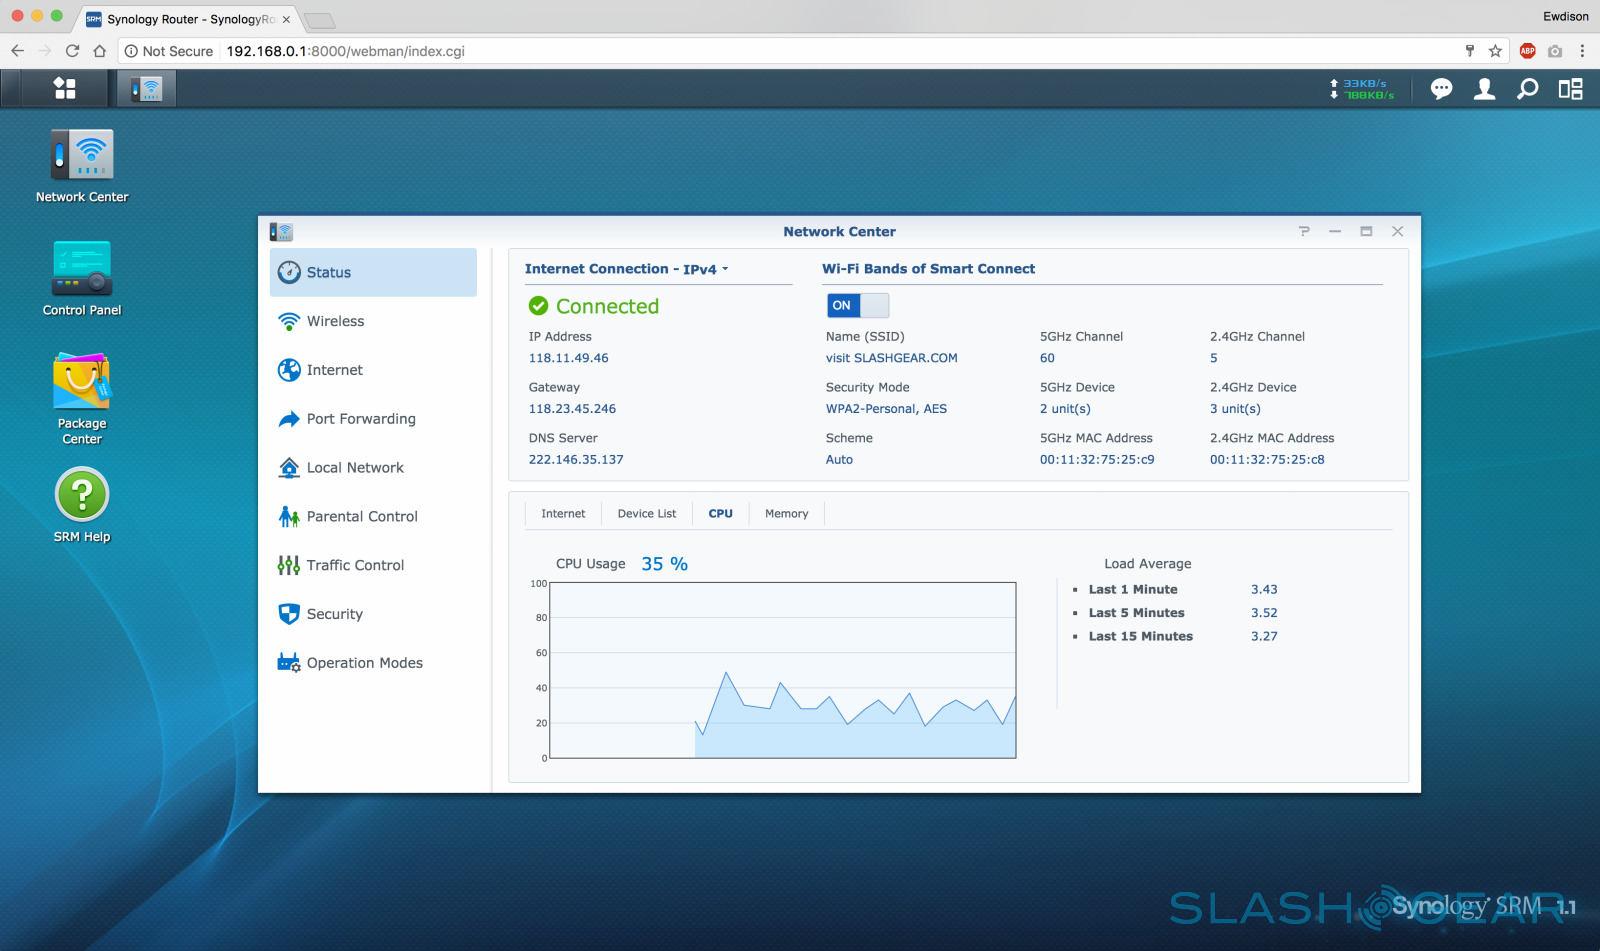
Task: Click the key icon in address bar
Action: click(1469, 51)
